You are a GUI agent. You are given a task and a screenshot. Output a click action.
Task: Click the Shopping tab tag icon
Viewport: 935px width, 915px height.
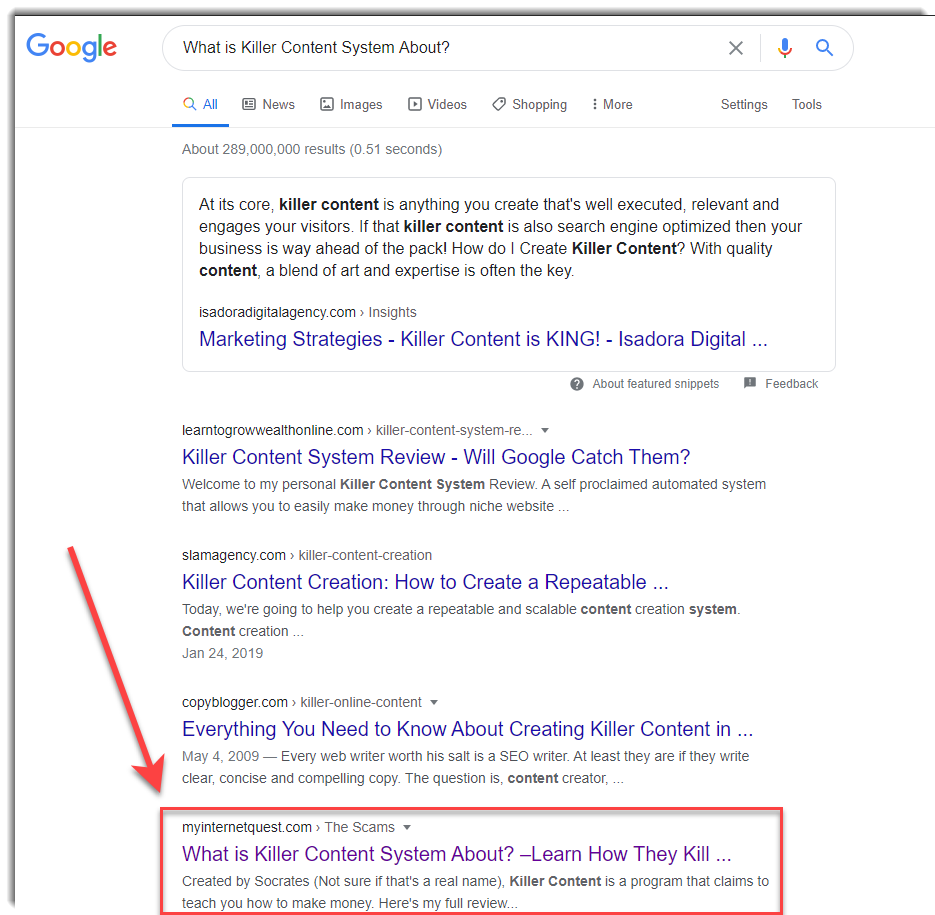pyautogui.click(x=499, y=104)
